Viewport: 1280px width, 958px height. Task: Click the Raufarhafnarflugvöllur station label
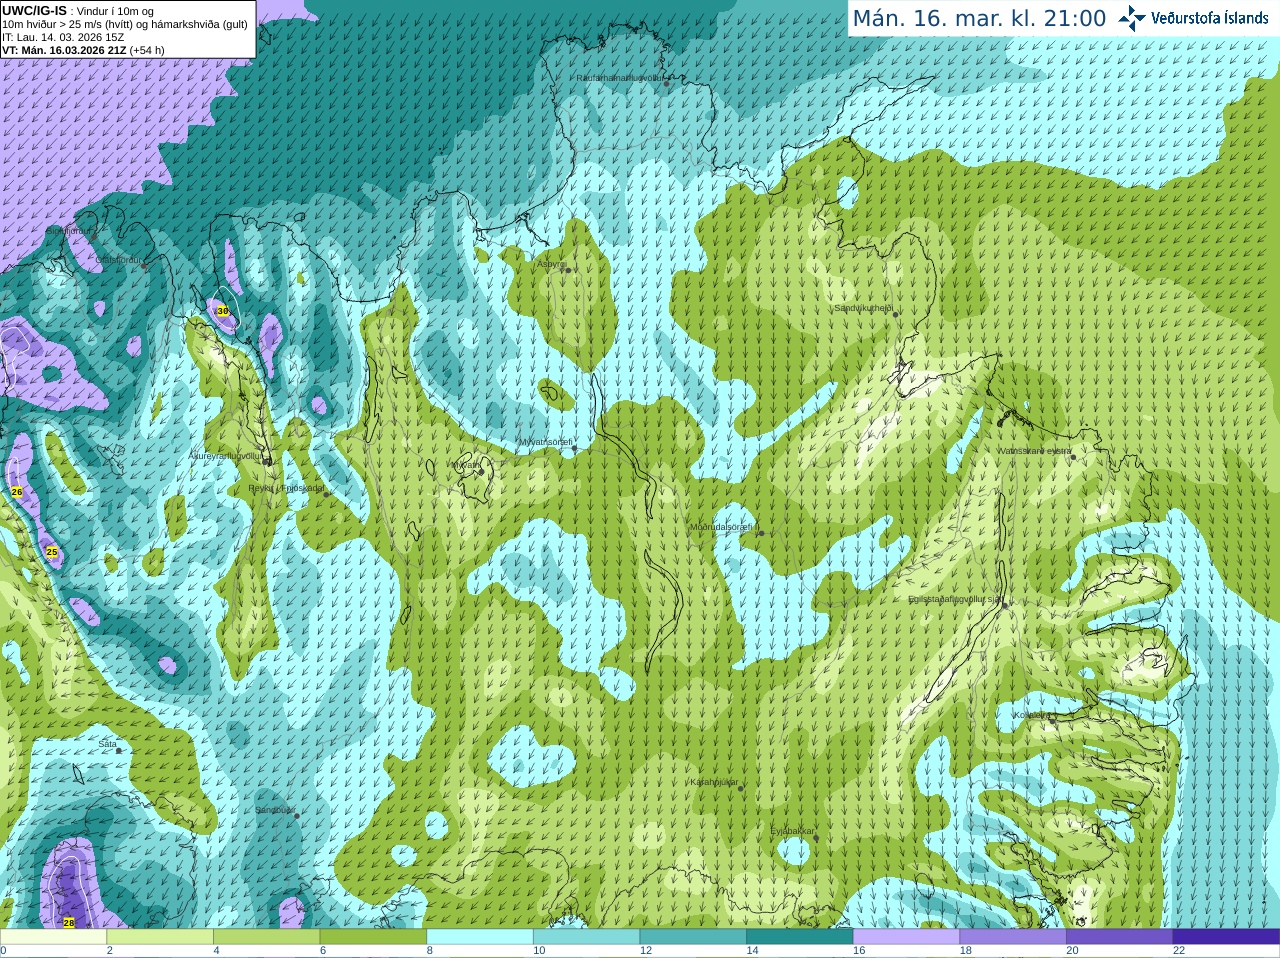pos(620,77)
